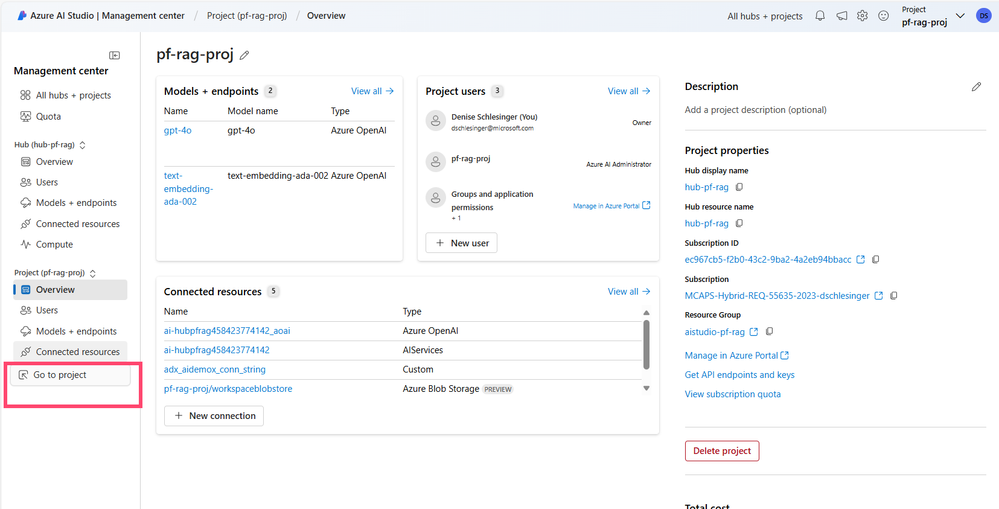Image resolution: width=999 pixels, height=509 pixels.
Task: Expand Project (pf-rag-proj) switcher
Action: point(92,273)
